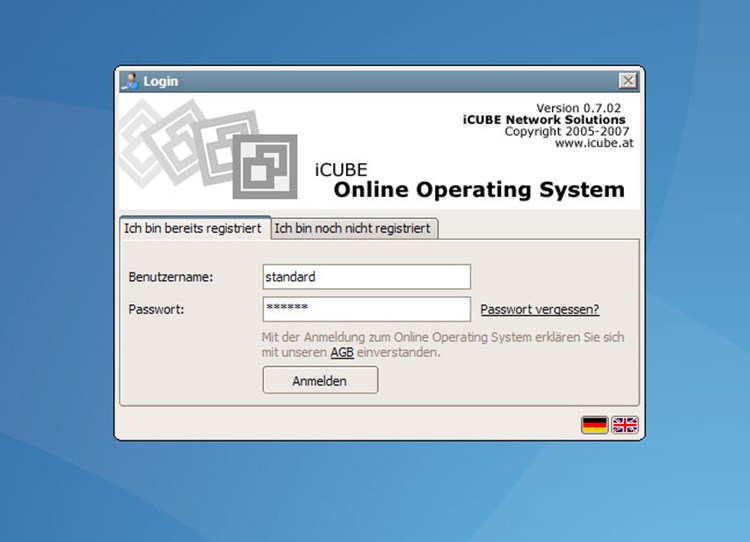Click the 'Version 0.7.02' text
The height and width of the screenshot is (542, 750).
pyautogui.click(x=578, y=108)
